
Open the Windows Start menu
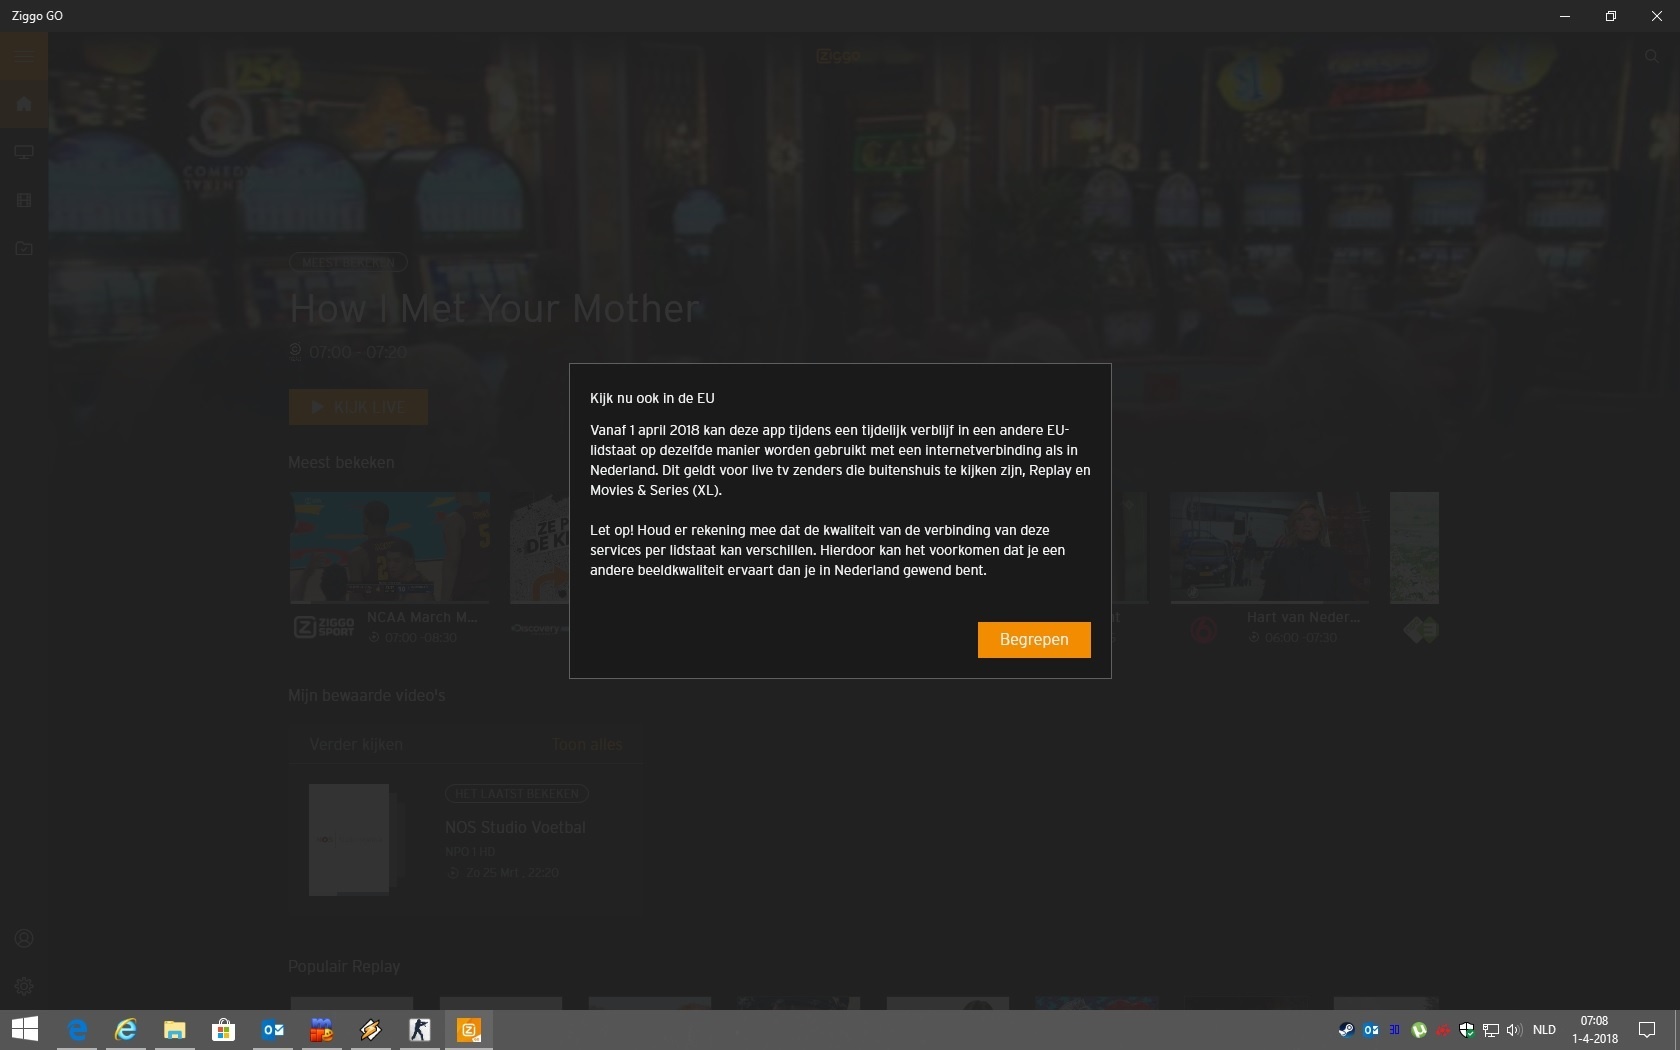(x=24, y=1029)
